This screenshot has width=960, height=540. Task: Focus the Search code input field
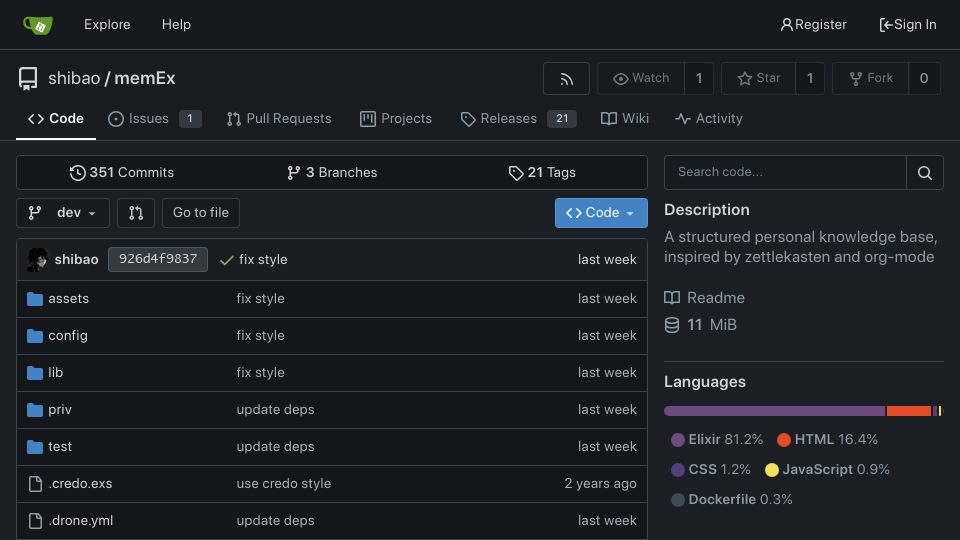pos(785,173)
